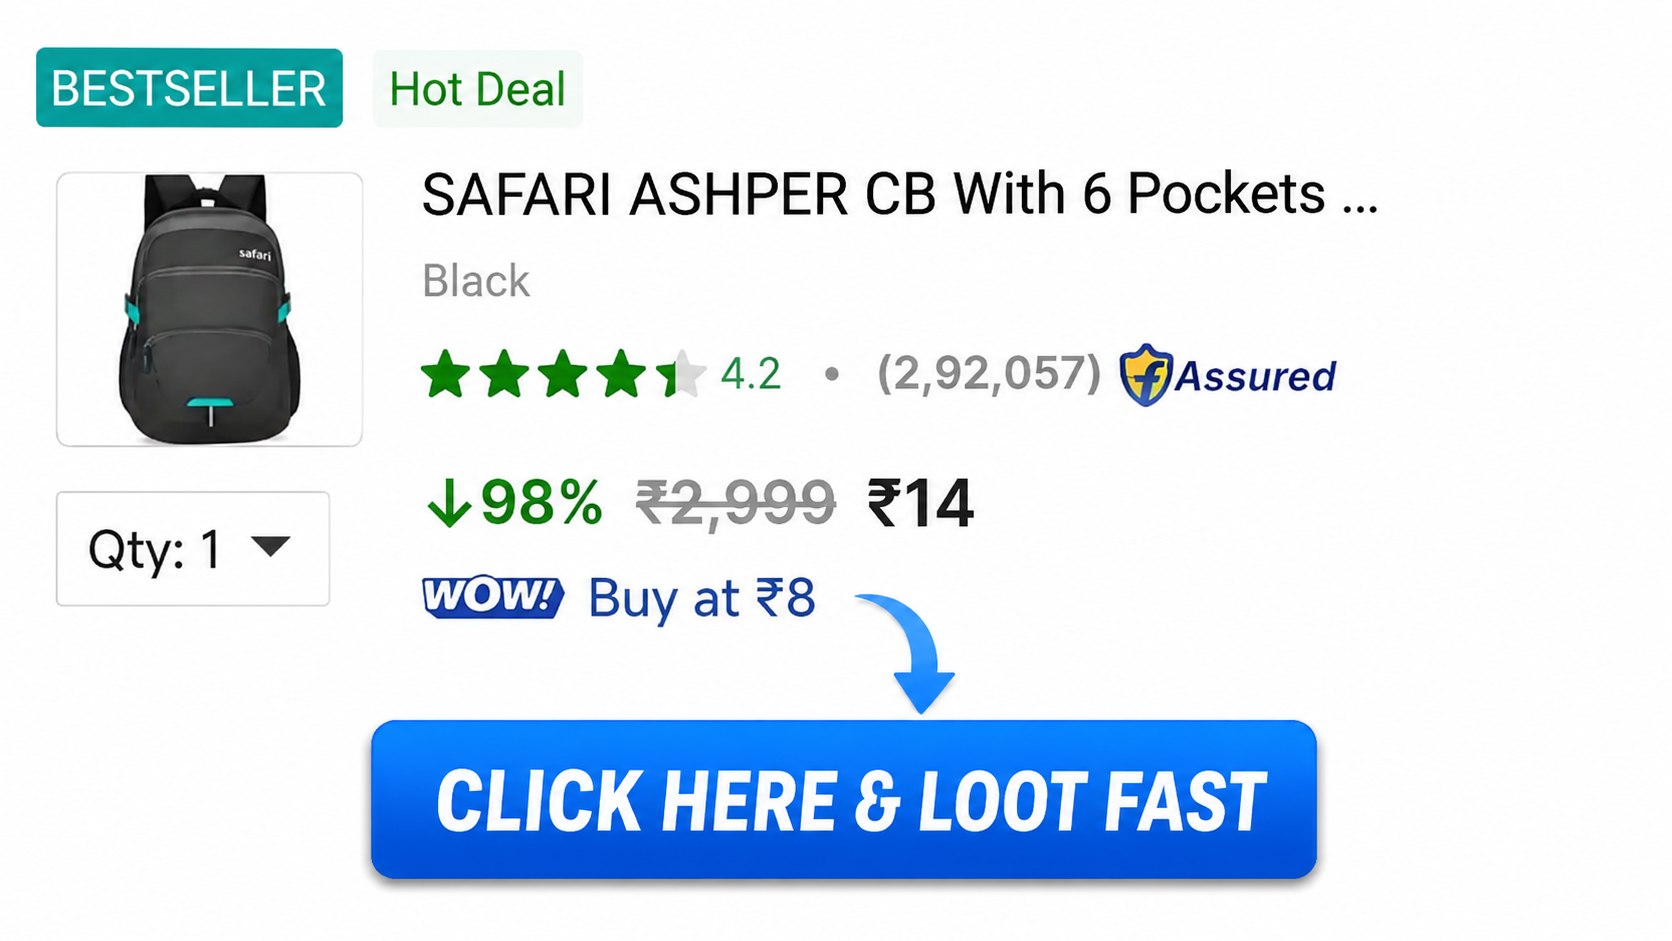1672x941 pixels.
Task: Click the 4.2 rating number
Action: pyautogui.click(x=750, y=374)
